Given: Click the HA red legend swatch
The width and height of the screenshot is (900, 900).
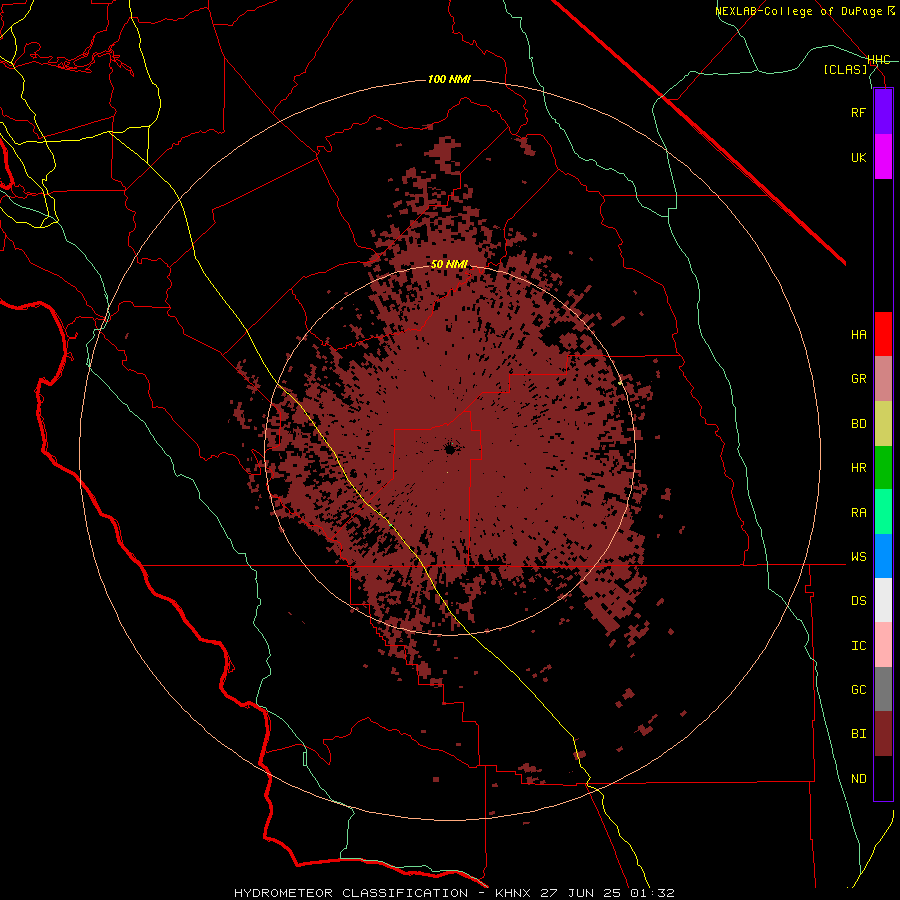Looking at the screenshot, I should tap(883, 334).
